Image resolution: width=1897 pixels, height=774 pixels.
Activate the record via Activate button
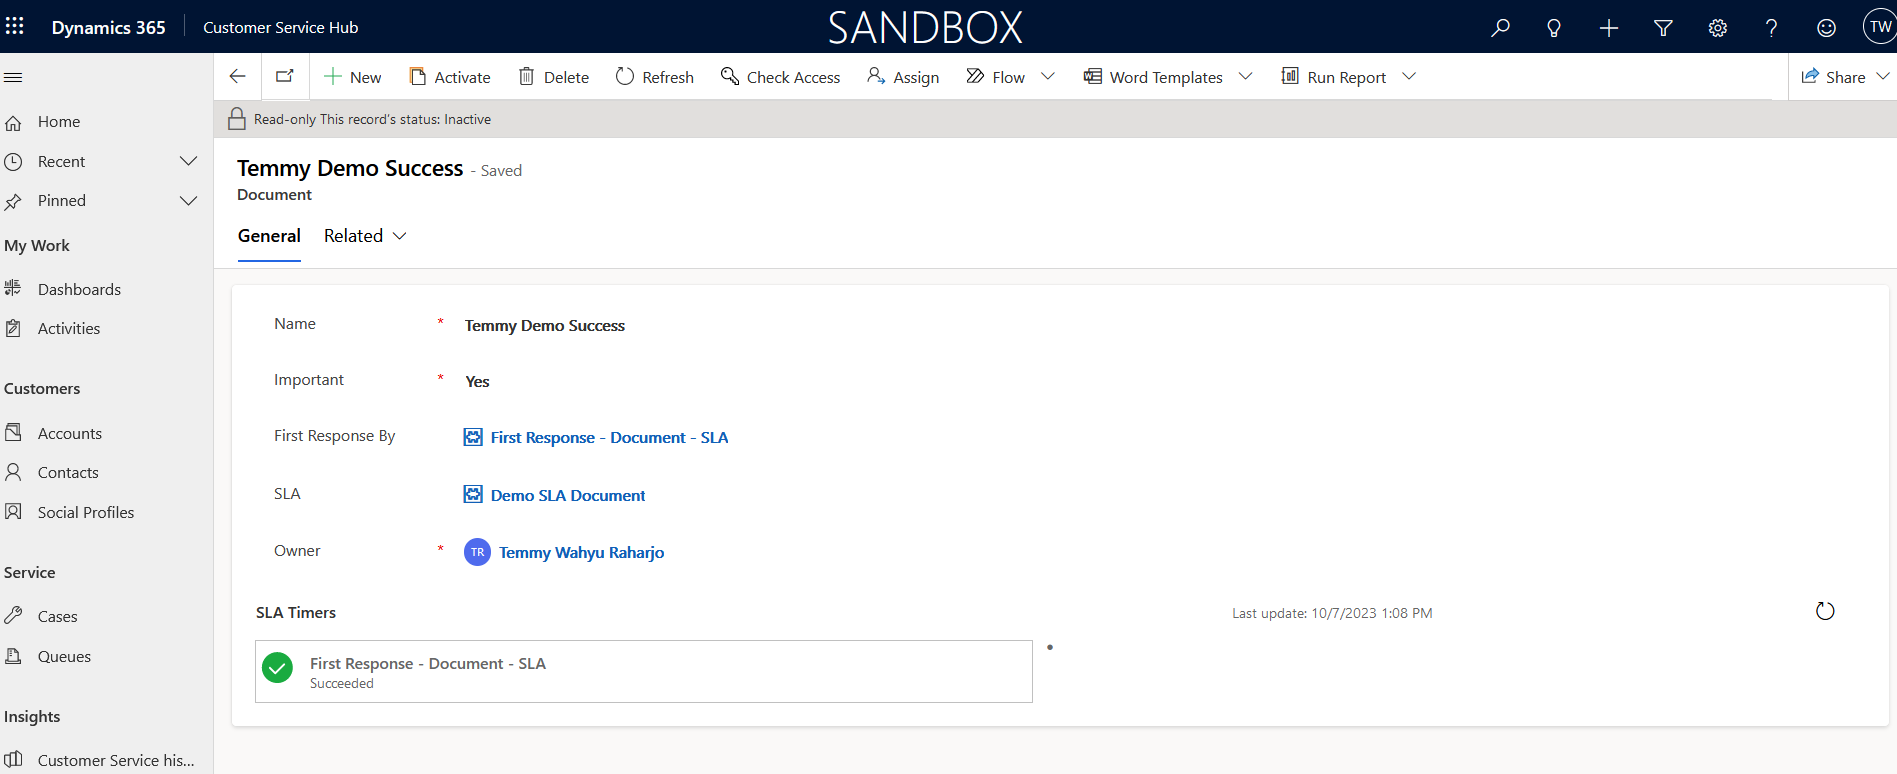450,77
